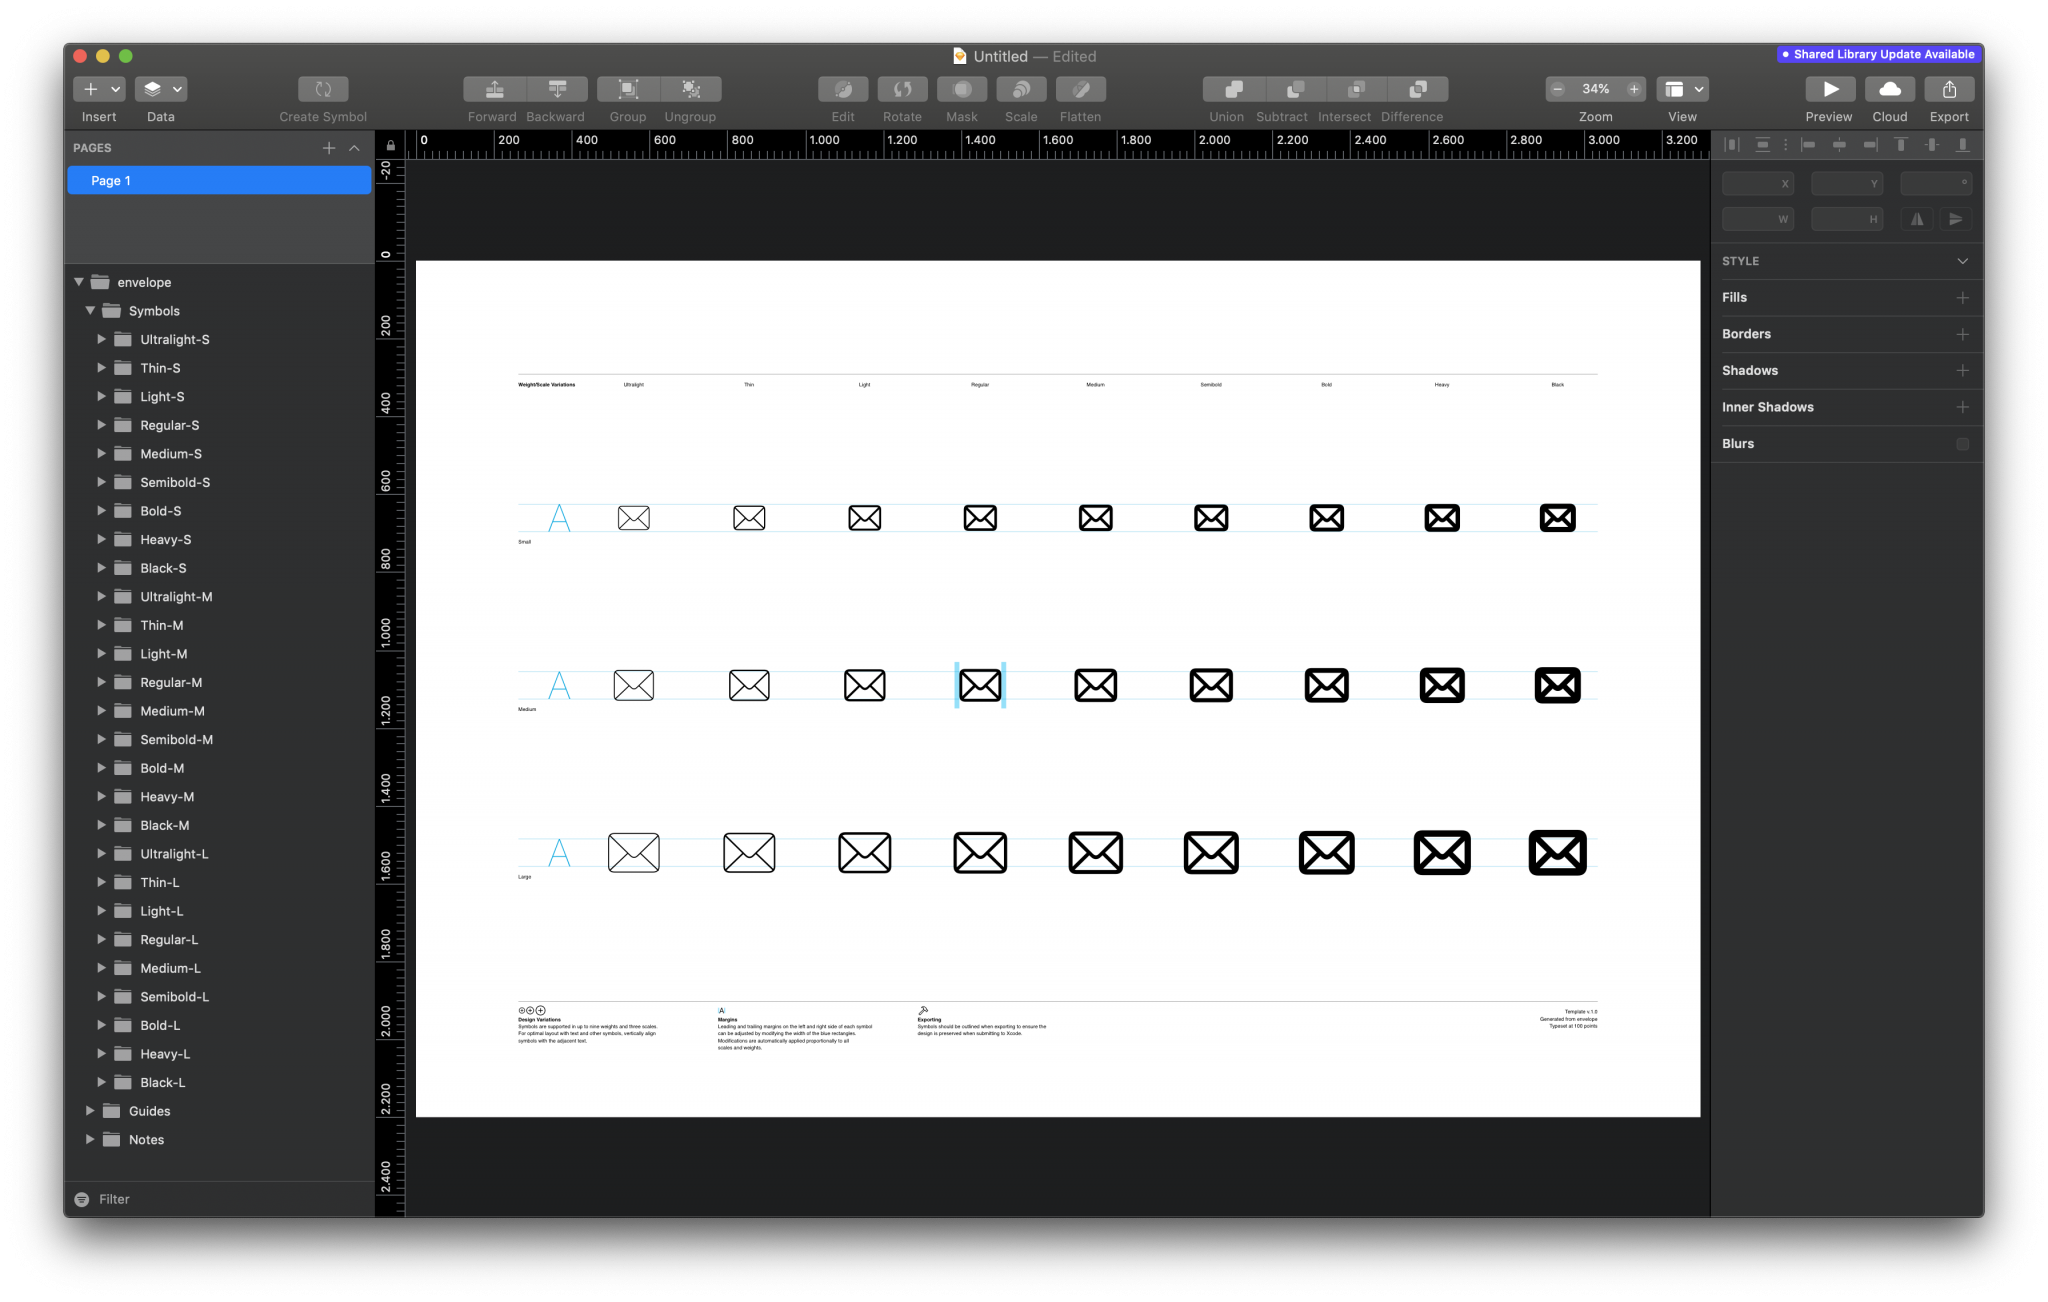This screenshot has height=1302, width=2048.
Task: Collapse the STYLE section chevron
Action: 1962,261
